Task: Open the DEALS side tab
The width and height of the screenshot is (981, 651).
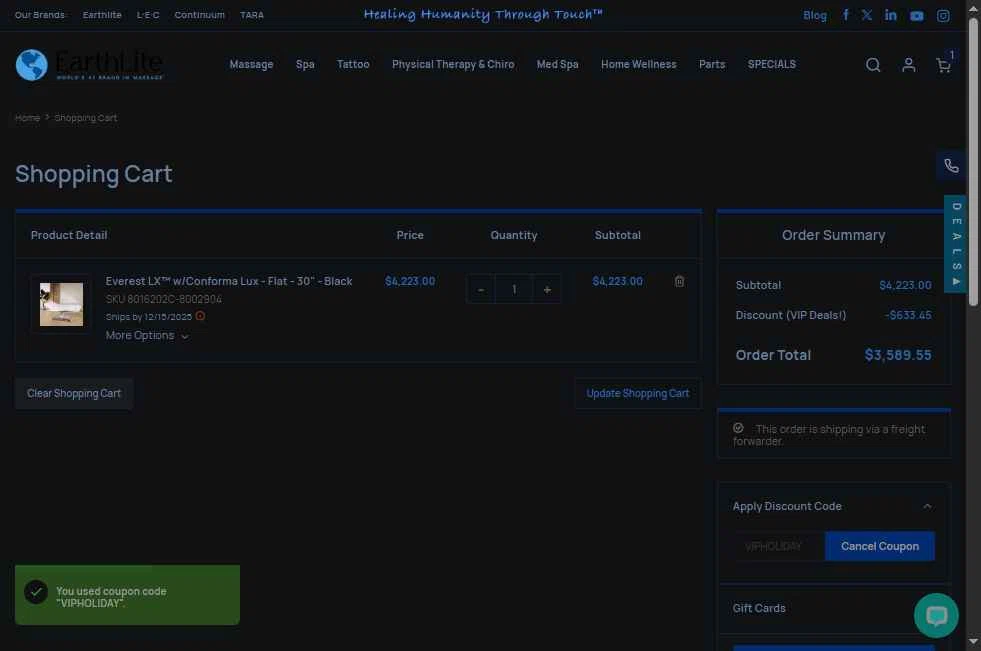Action: click(x=956, y=244)
